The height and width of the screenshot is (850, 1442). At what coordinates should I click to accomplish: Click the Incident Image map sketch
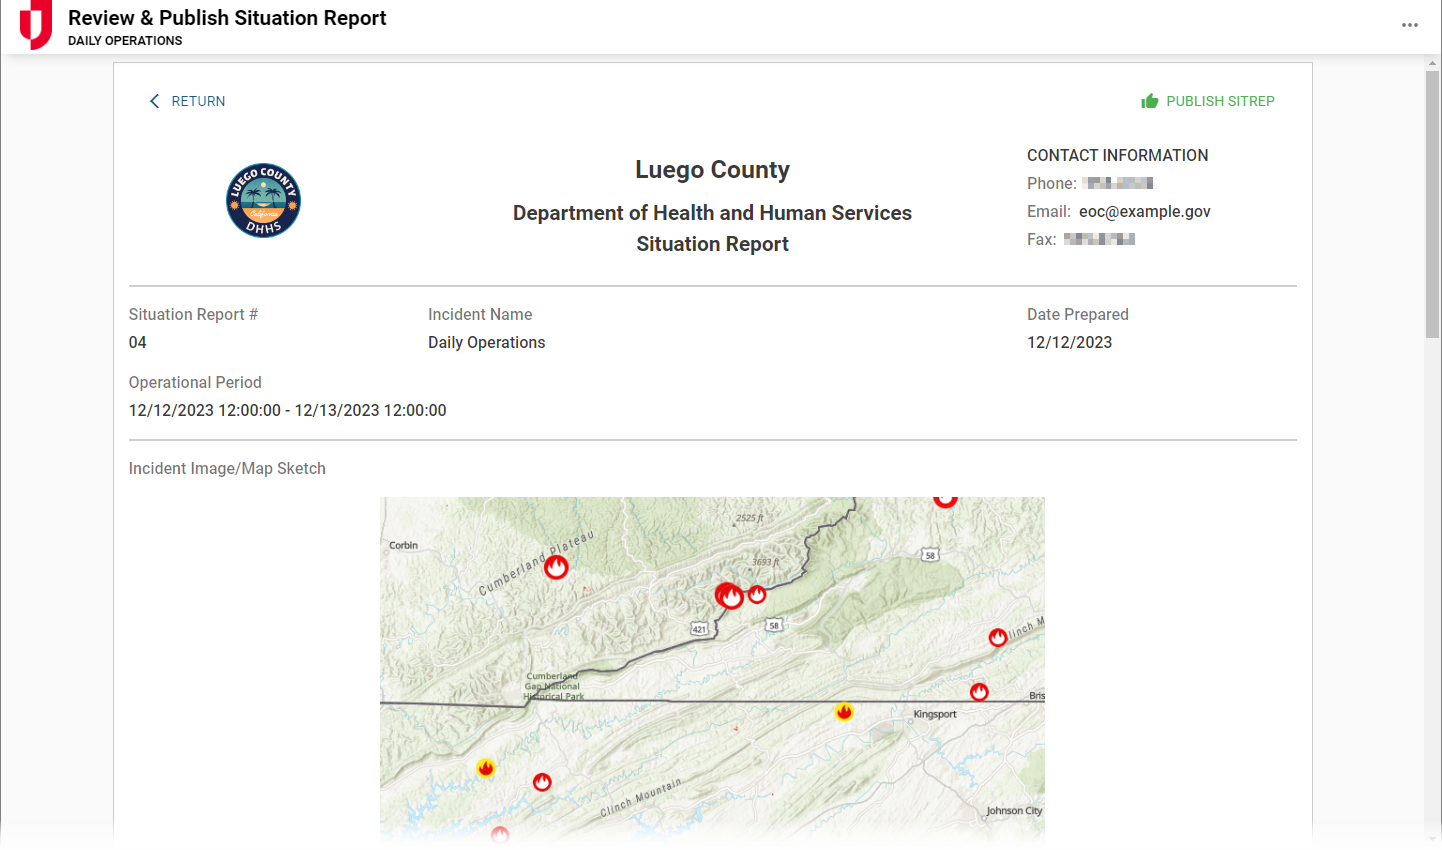[712, 670]
